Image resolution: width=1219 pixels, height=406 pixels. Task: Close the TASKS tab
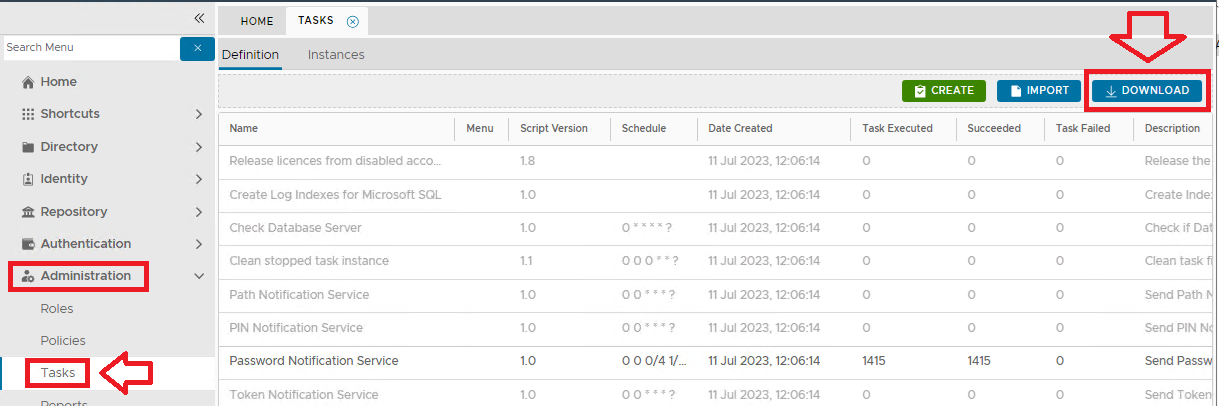352,21
